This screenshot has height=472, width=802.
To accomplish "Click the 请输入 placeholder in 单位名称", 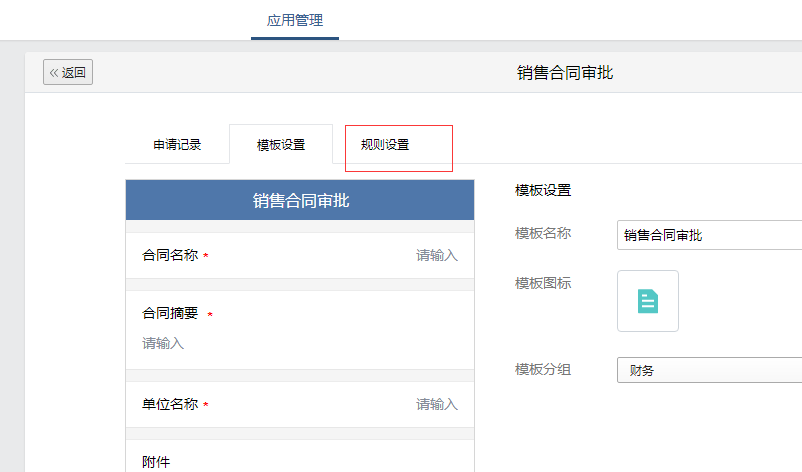I will 436,404.
